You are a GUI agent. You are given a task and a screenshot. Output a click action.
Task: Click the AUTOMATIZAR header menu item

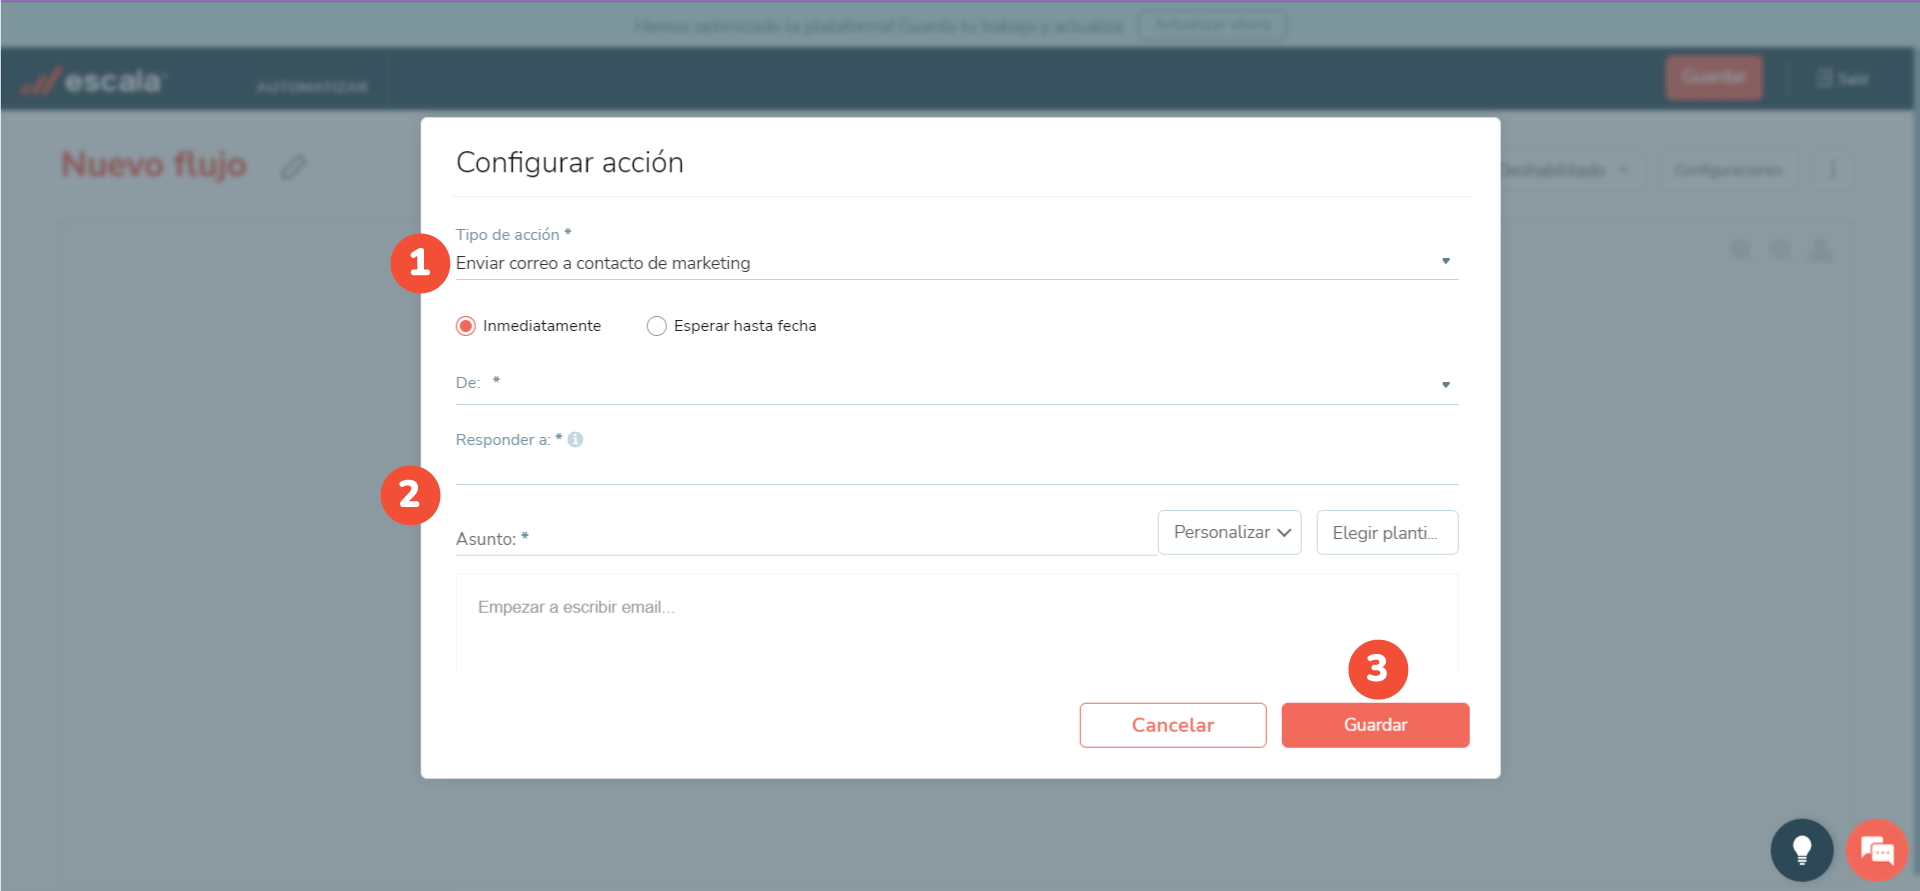tap(312, 87)
